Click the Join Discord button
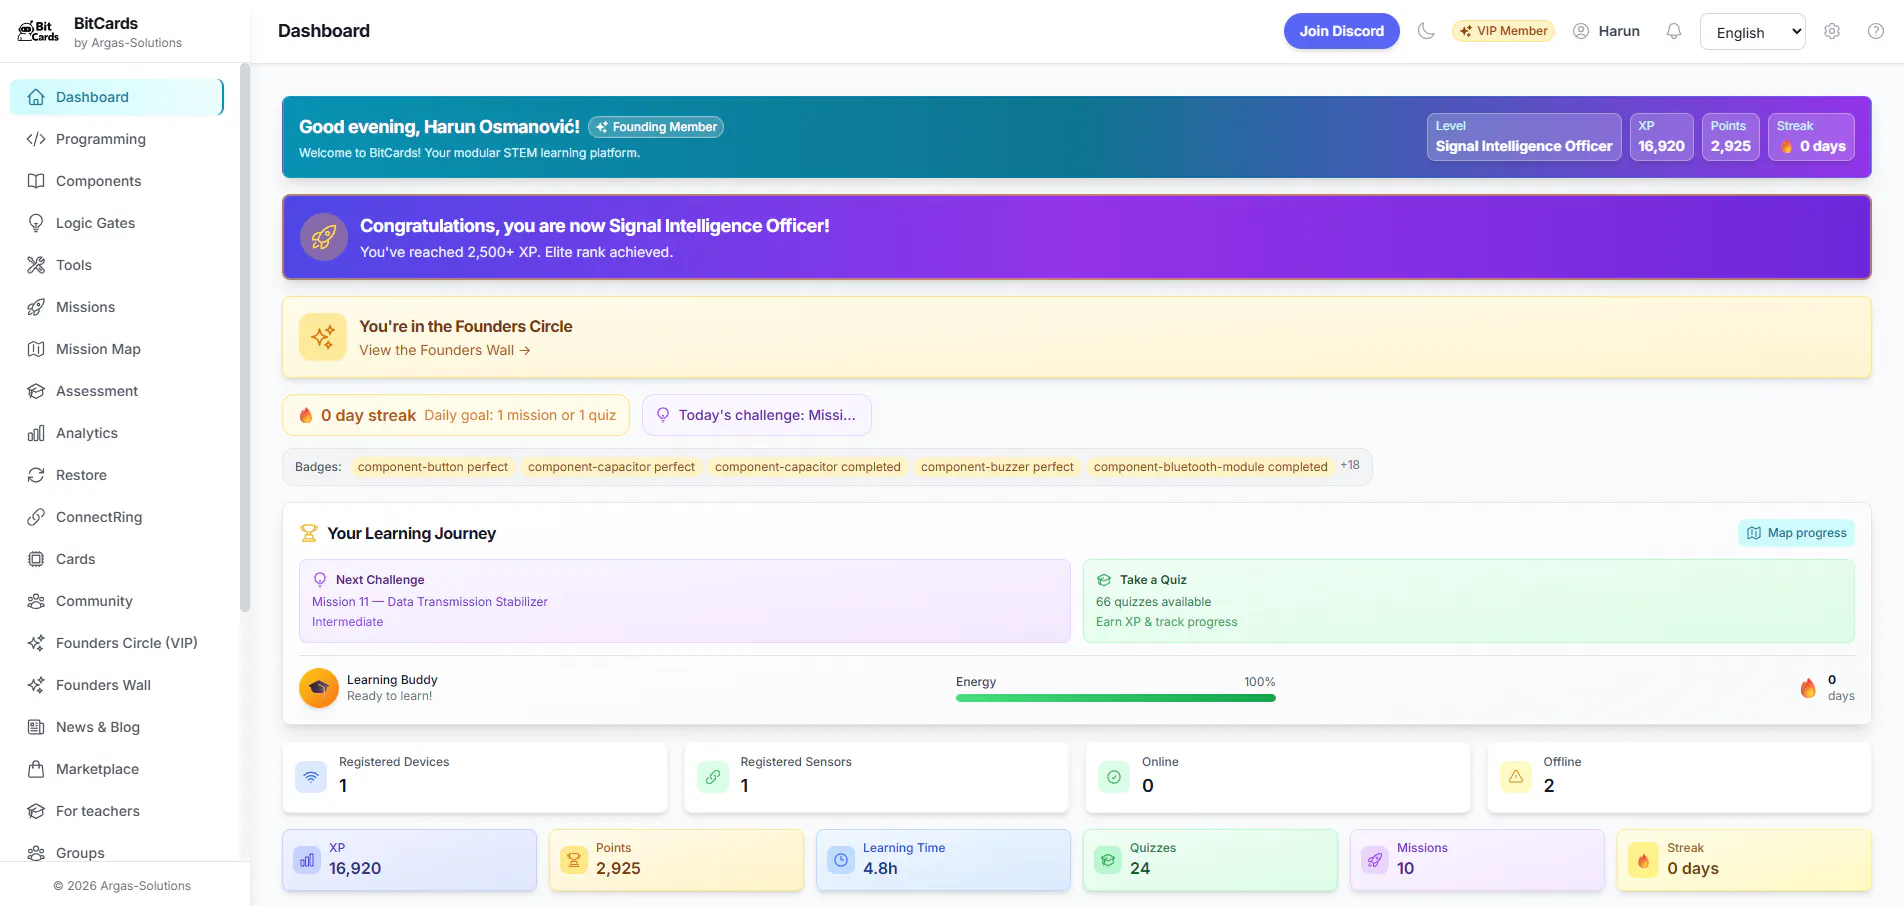The image size is (1904, 906). coord(1341,31)
